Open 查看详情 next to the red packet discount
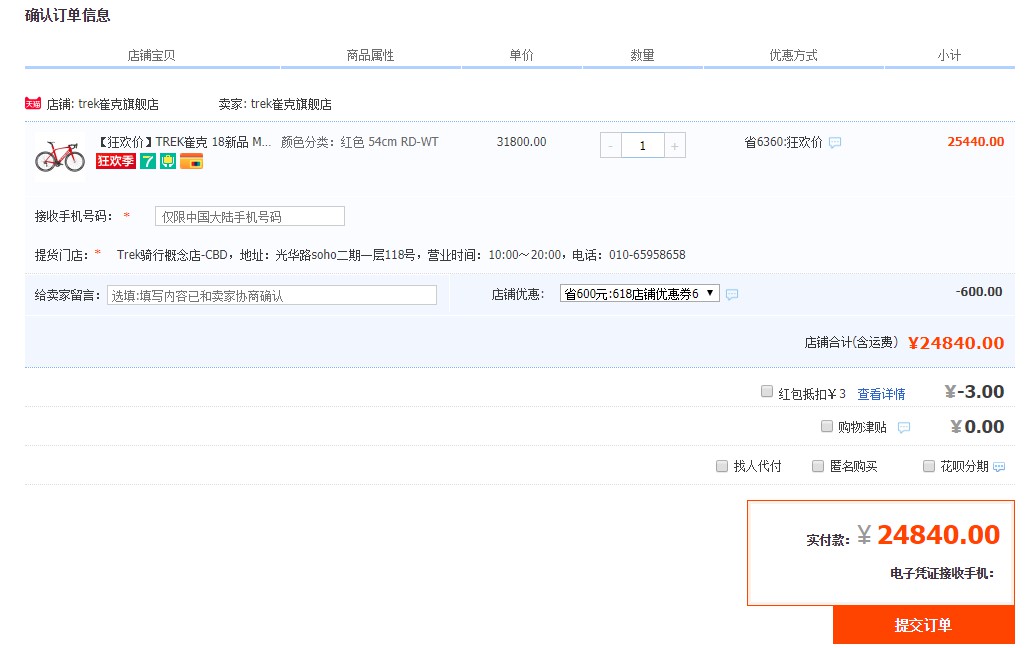 [882, 392]
